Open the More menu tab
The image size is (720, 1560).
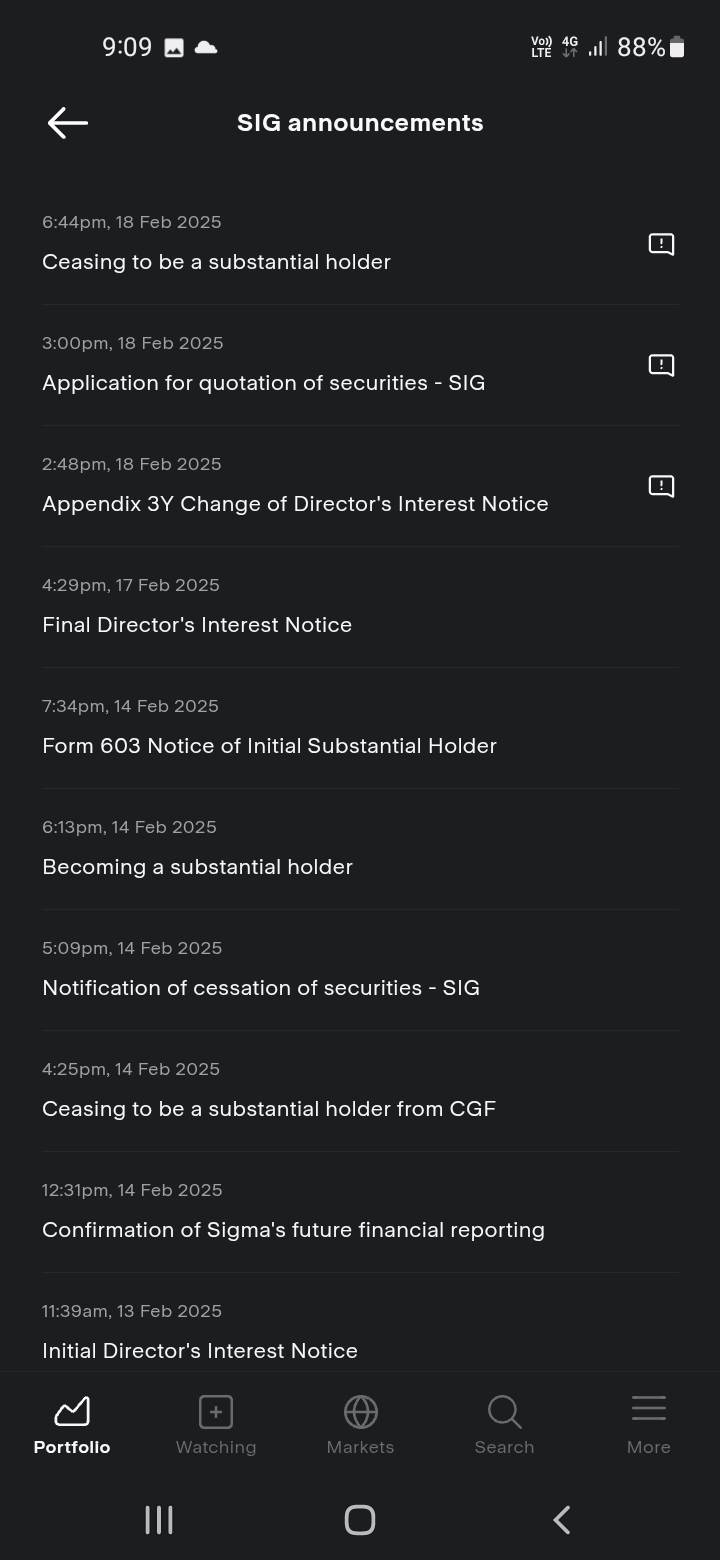click(x=648, y=1425)
